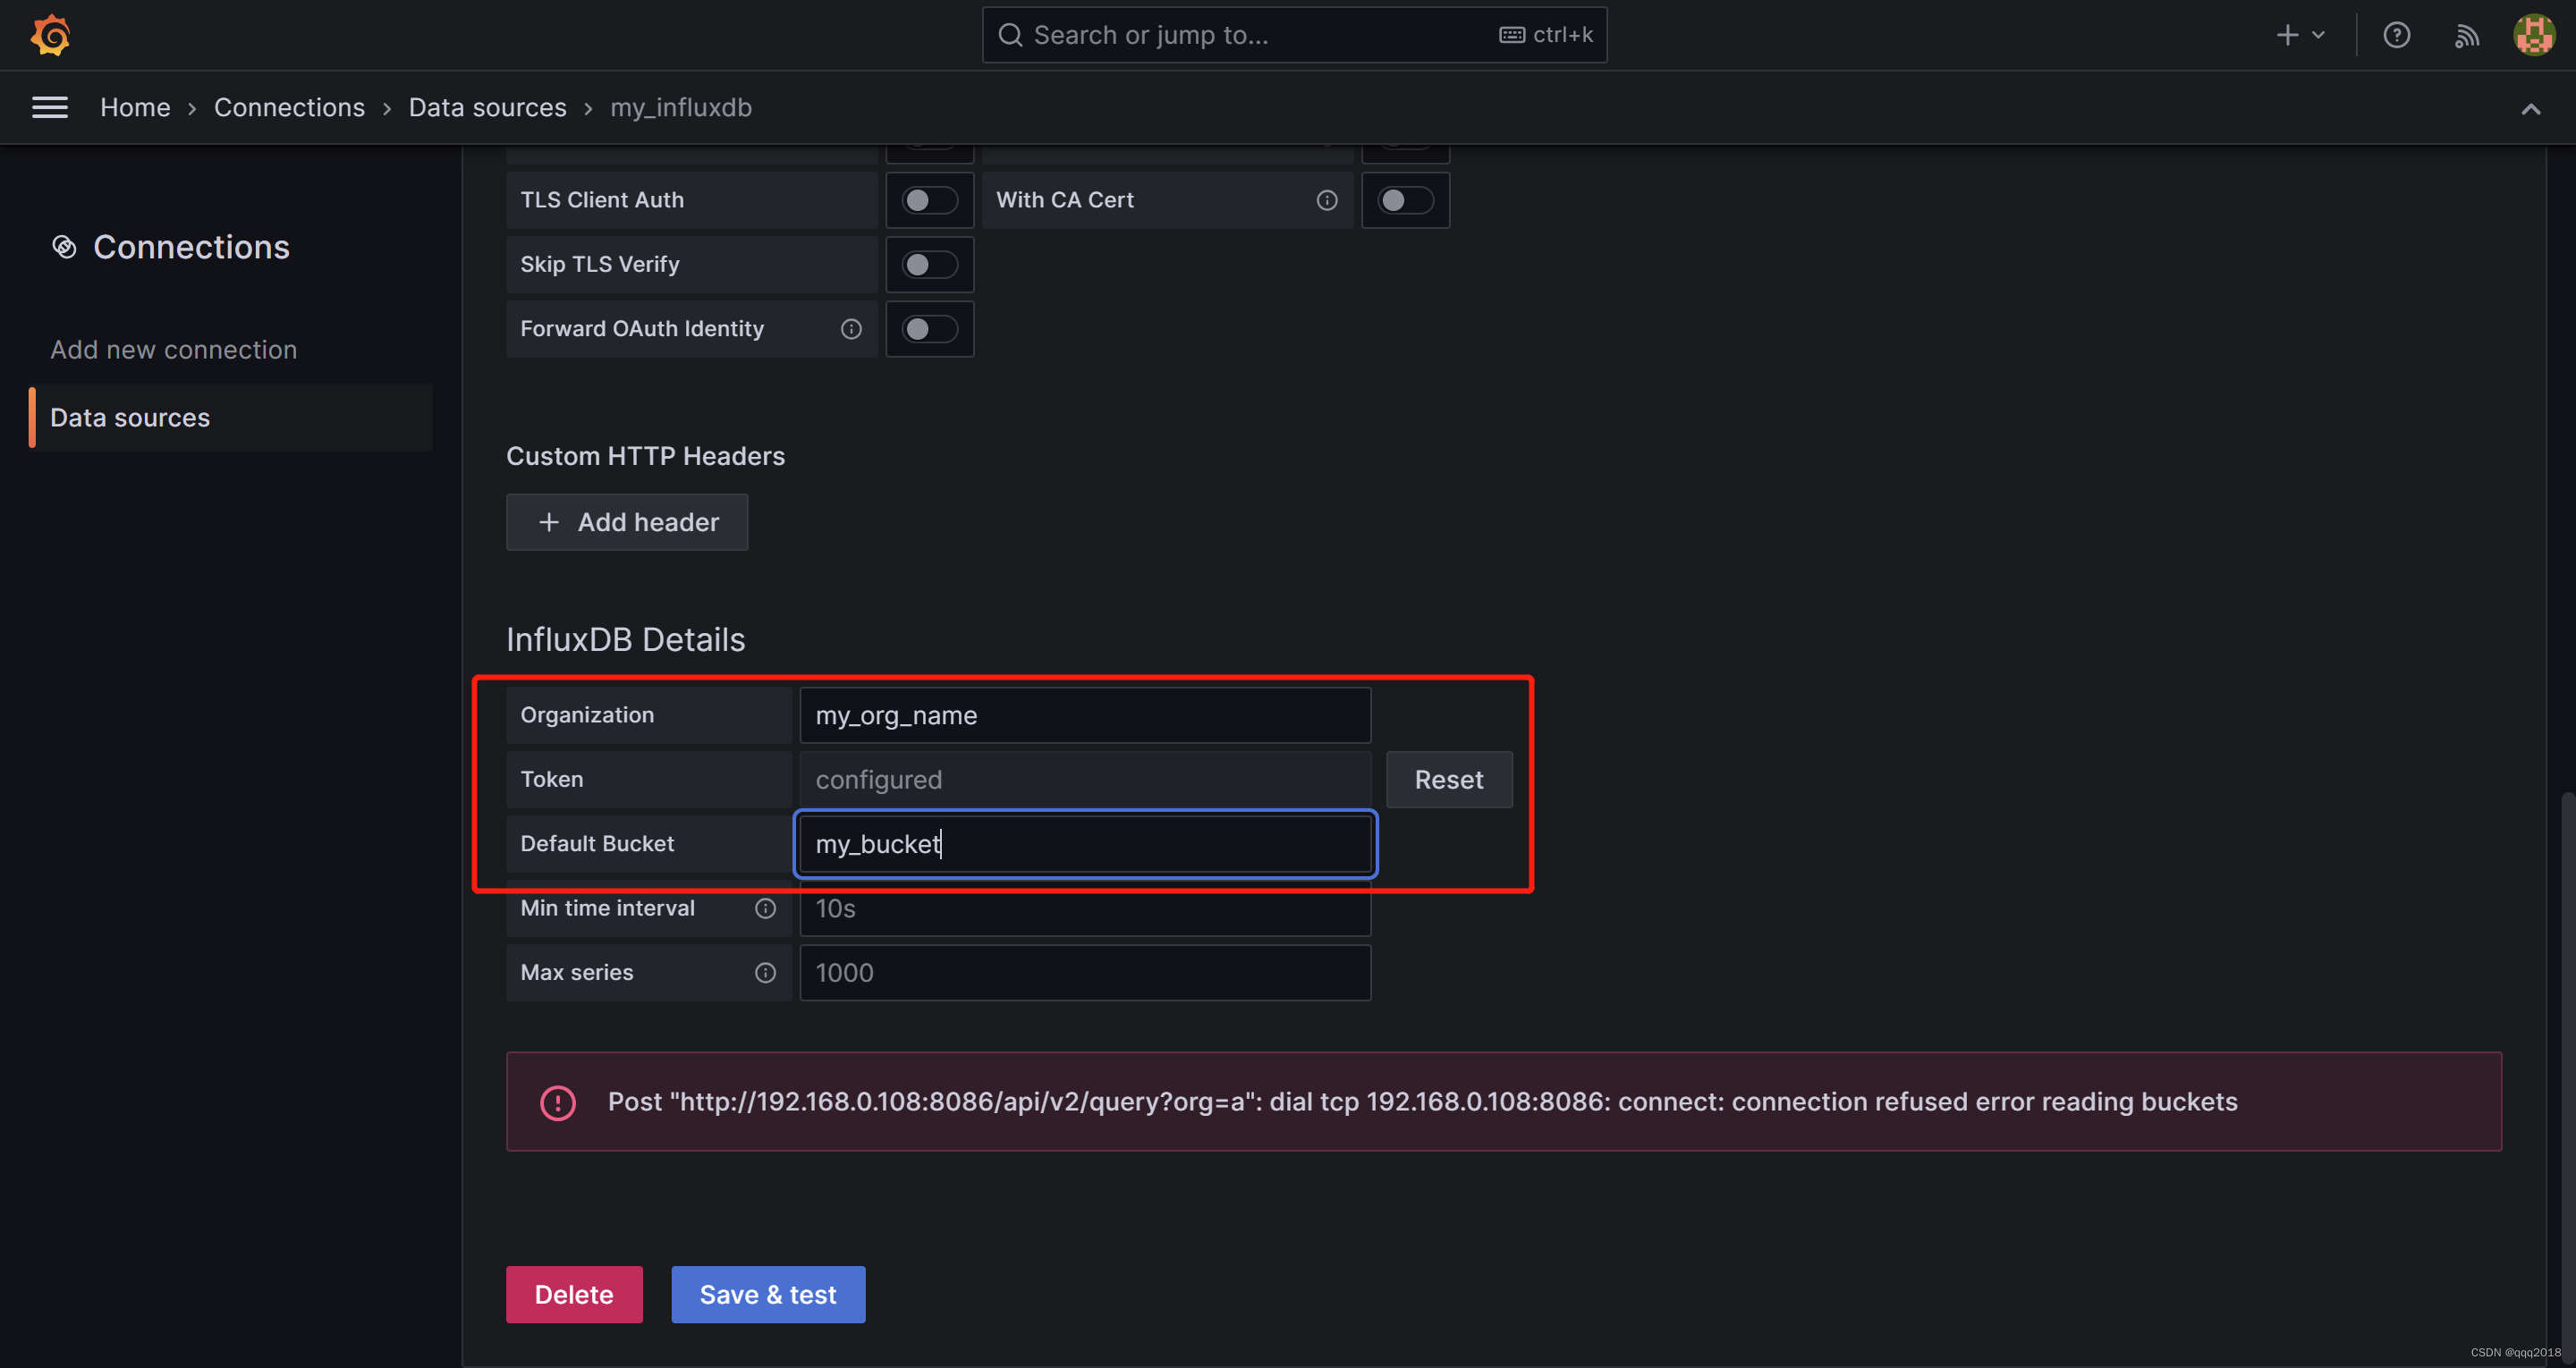
Task: Show info for With CA Cert
Action: point(1327,200)
